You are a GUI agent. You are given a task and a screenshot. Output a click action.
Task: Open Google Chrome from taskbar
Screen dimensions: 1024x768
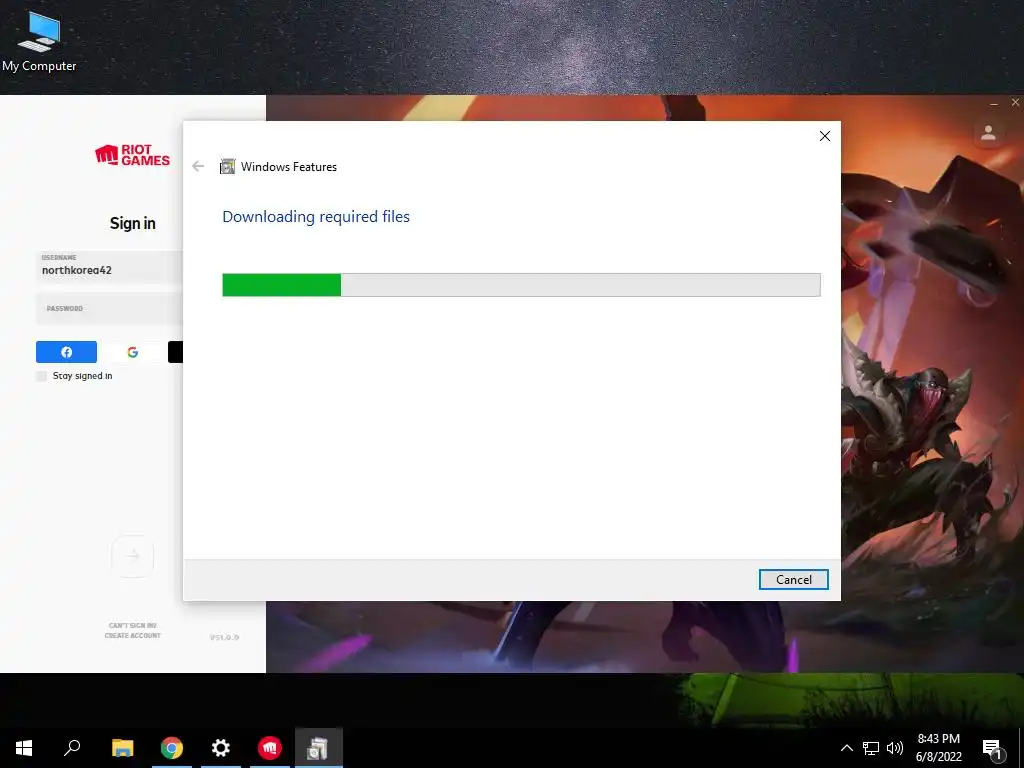point(172,748)
